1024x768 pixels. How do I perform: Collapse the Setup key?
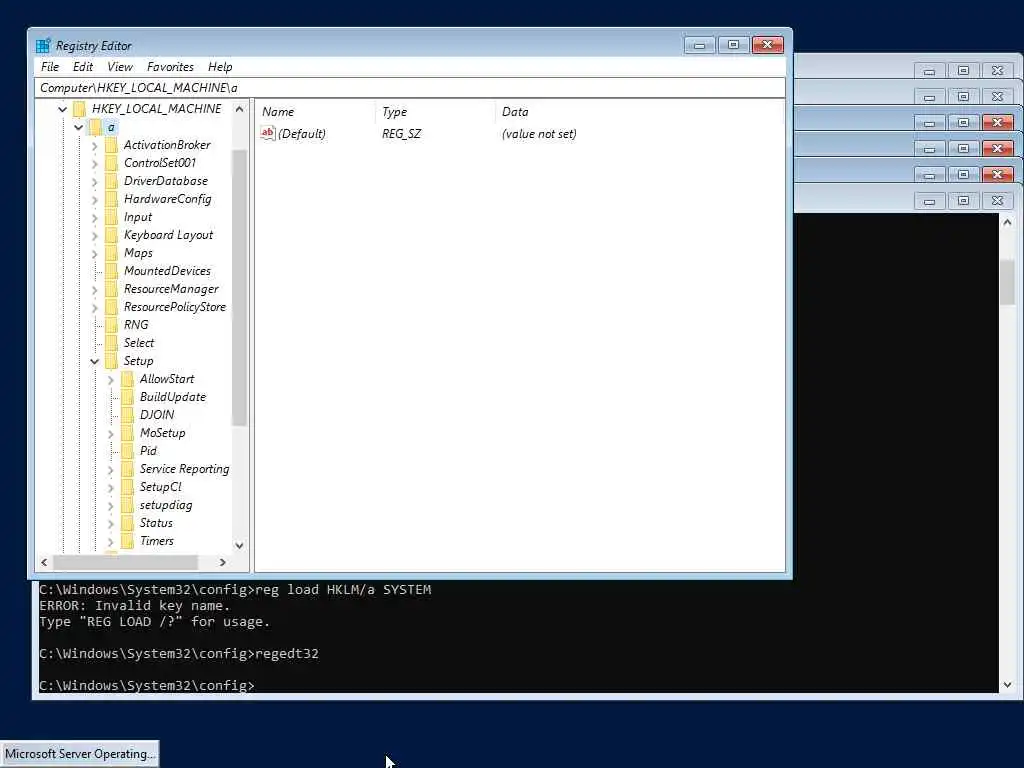(94, 361)
